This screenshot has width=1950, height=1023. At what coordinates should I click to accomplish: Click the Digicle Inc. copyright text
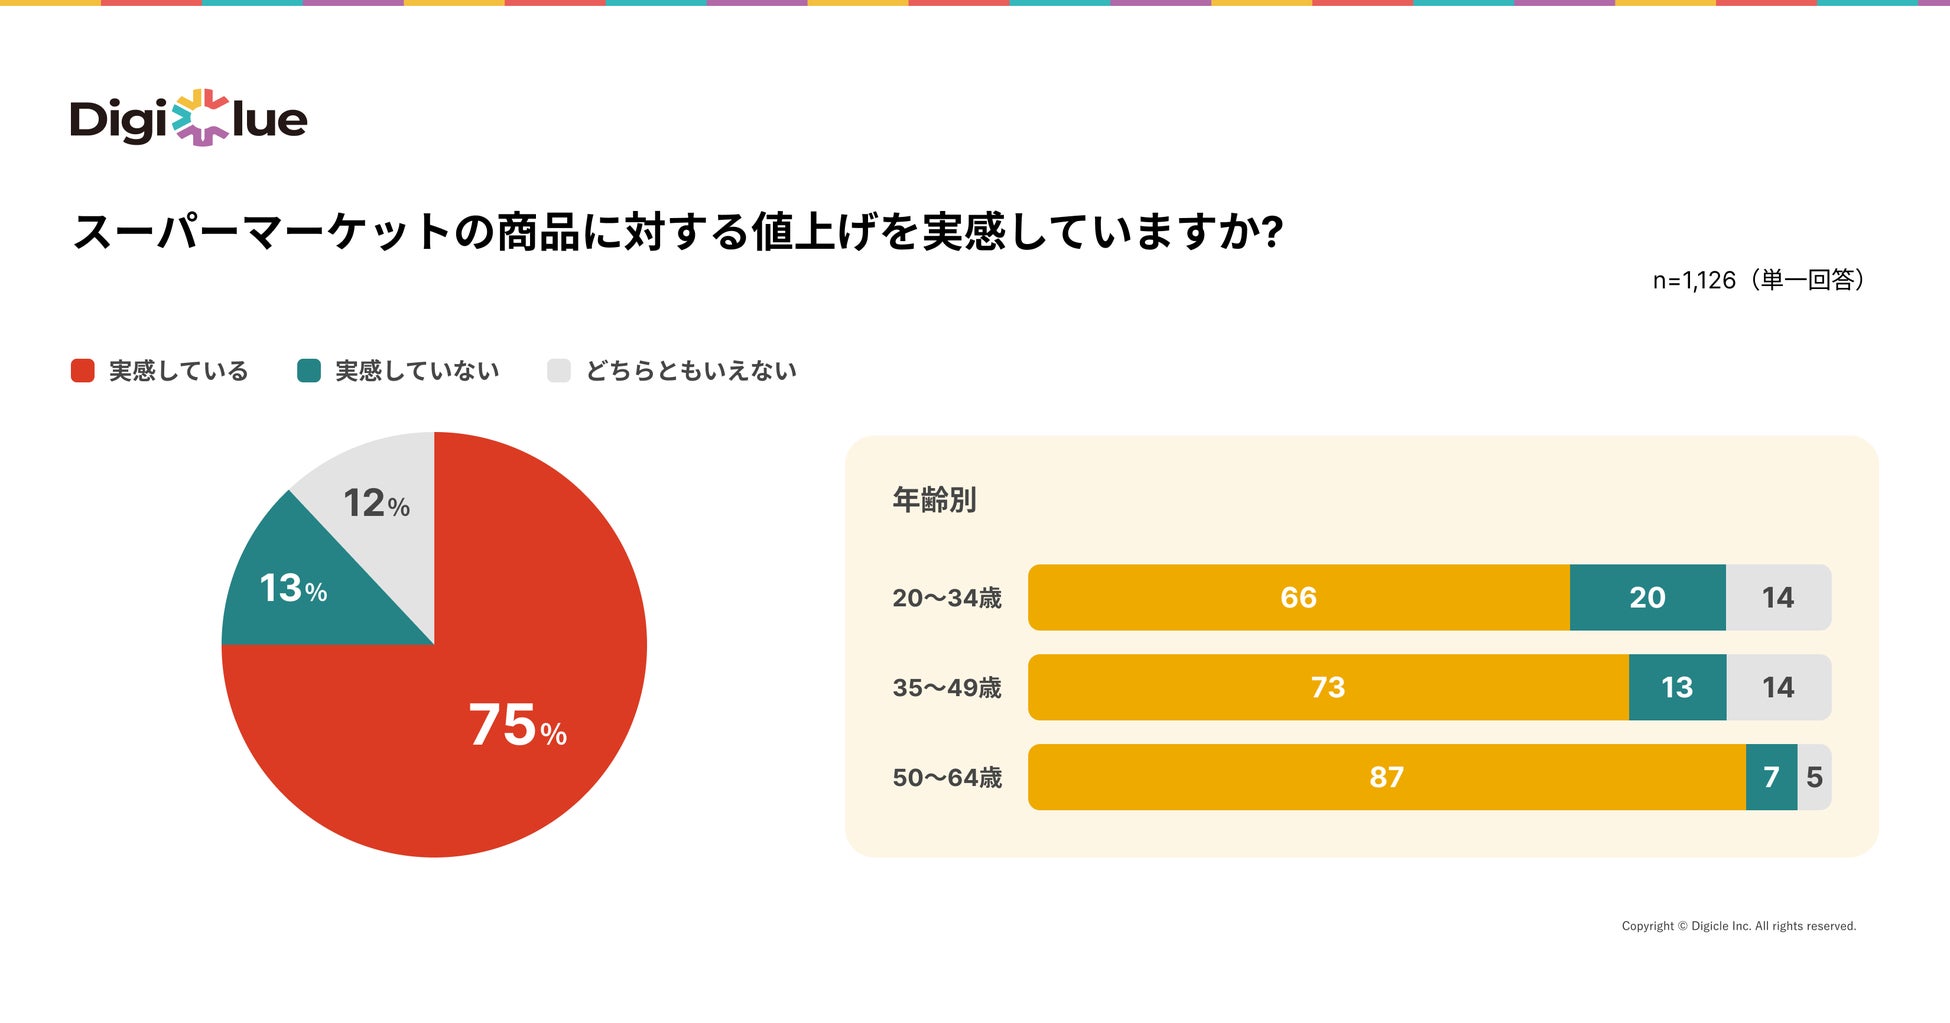(x=1738, y=926)
